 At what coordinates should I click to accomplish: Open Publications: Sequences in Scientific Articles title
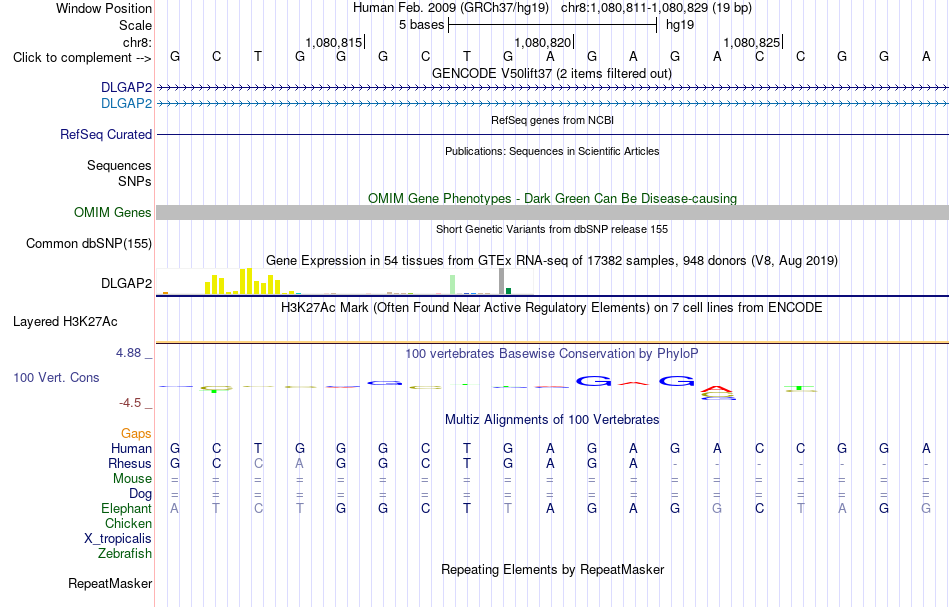pyautogui.click(x=552, y=151)
